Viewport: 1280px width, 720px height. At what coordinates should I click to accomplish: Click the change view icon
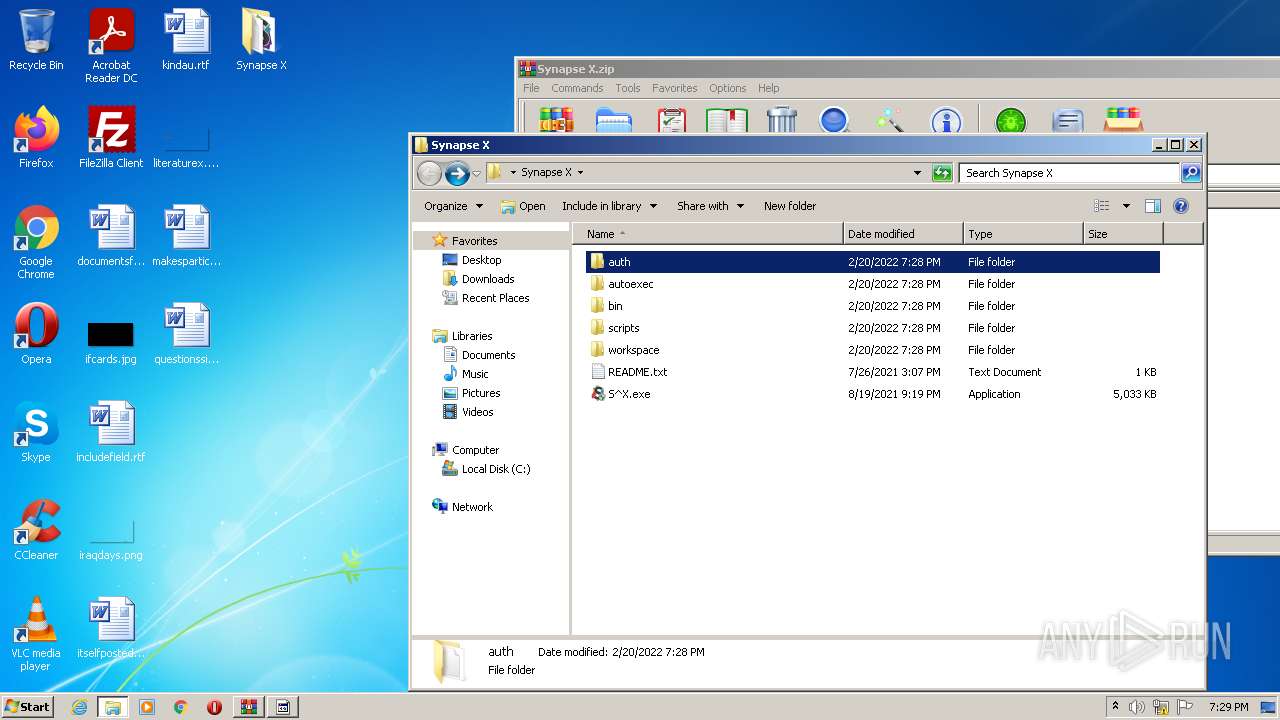[x=1102, y=206]
